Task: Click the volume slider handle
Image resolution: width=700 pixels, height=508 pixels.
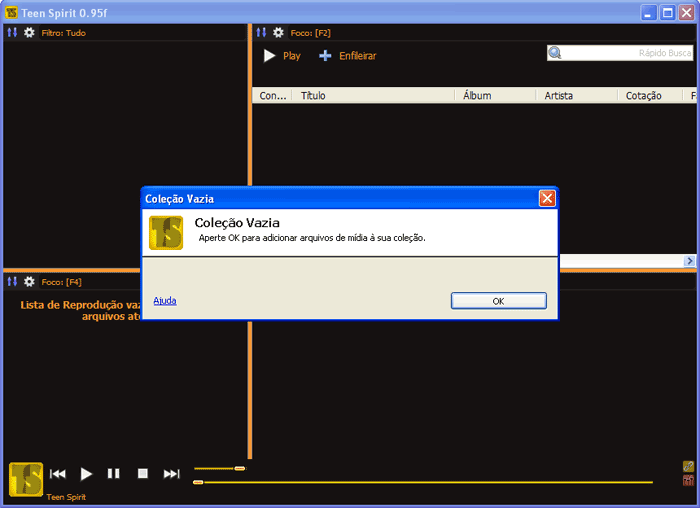Action: (240, 468)
